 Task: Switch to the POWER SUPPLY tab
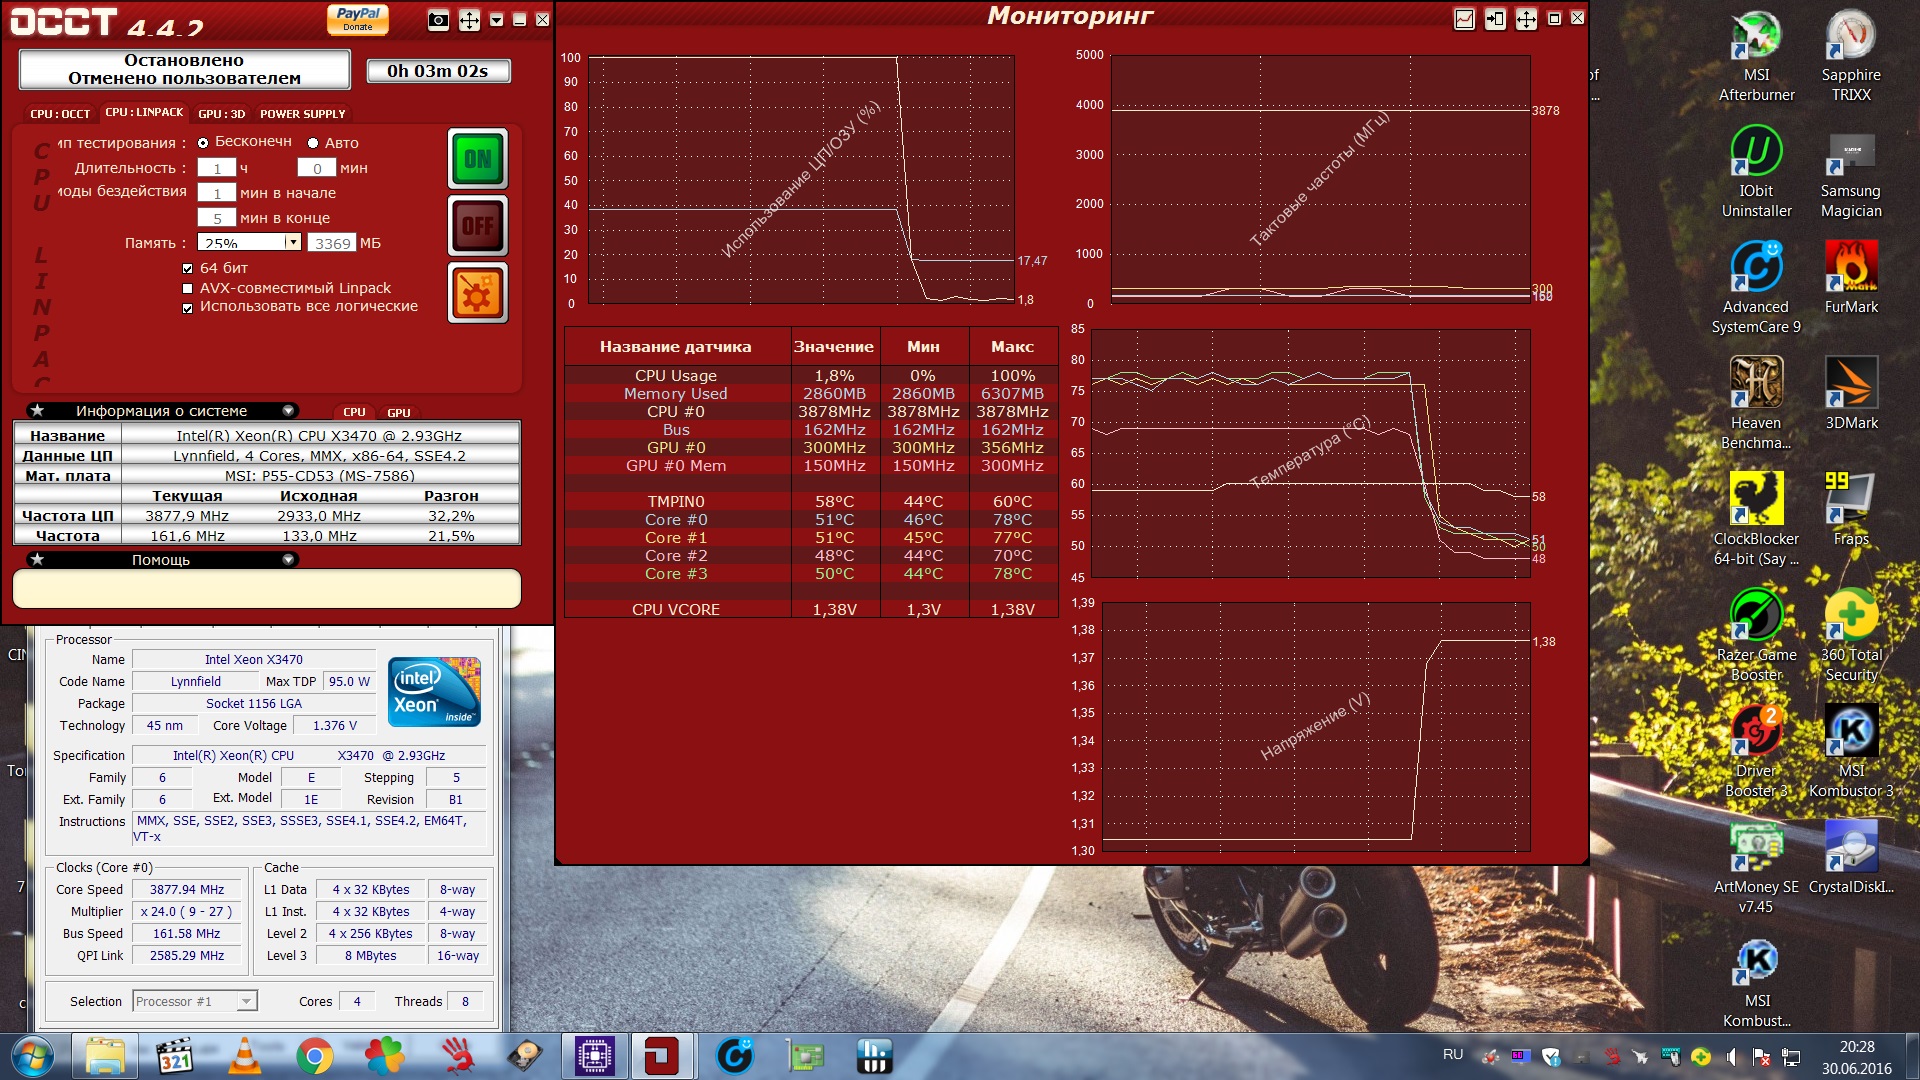click(x=302, y=114)
